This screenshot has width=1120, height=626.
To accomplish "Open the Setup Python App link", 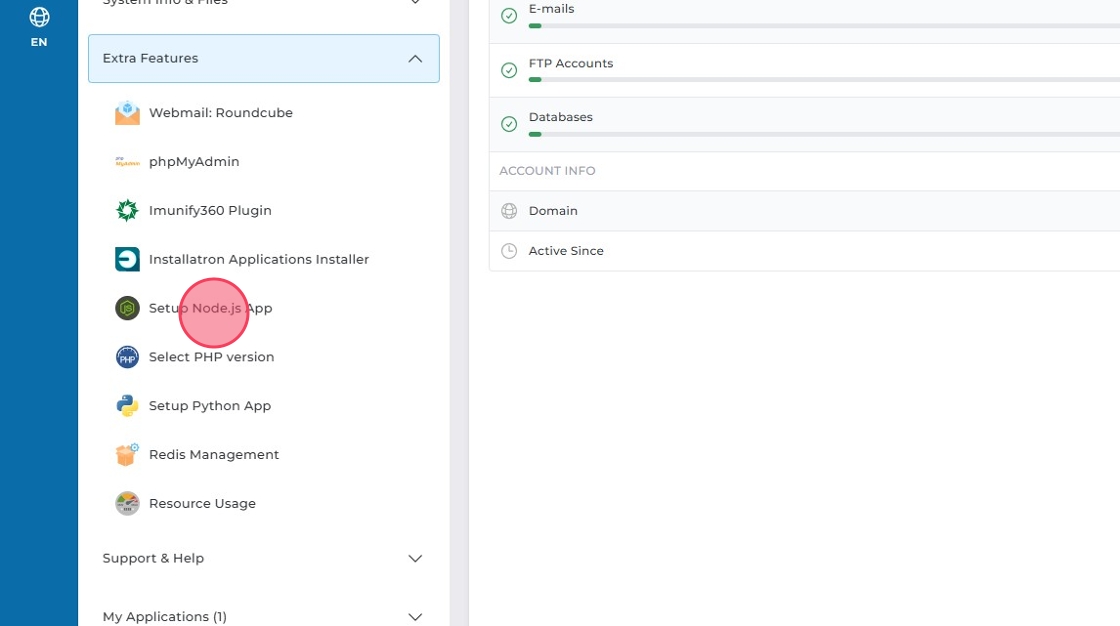I will 210,406.
